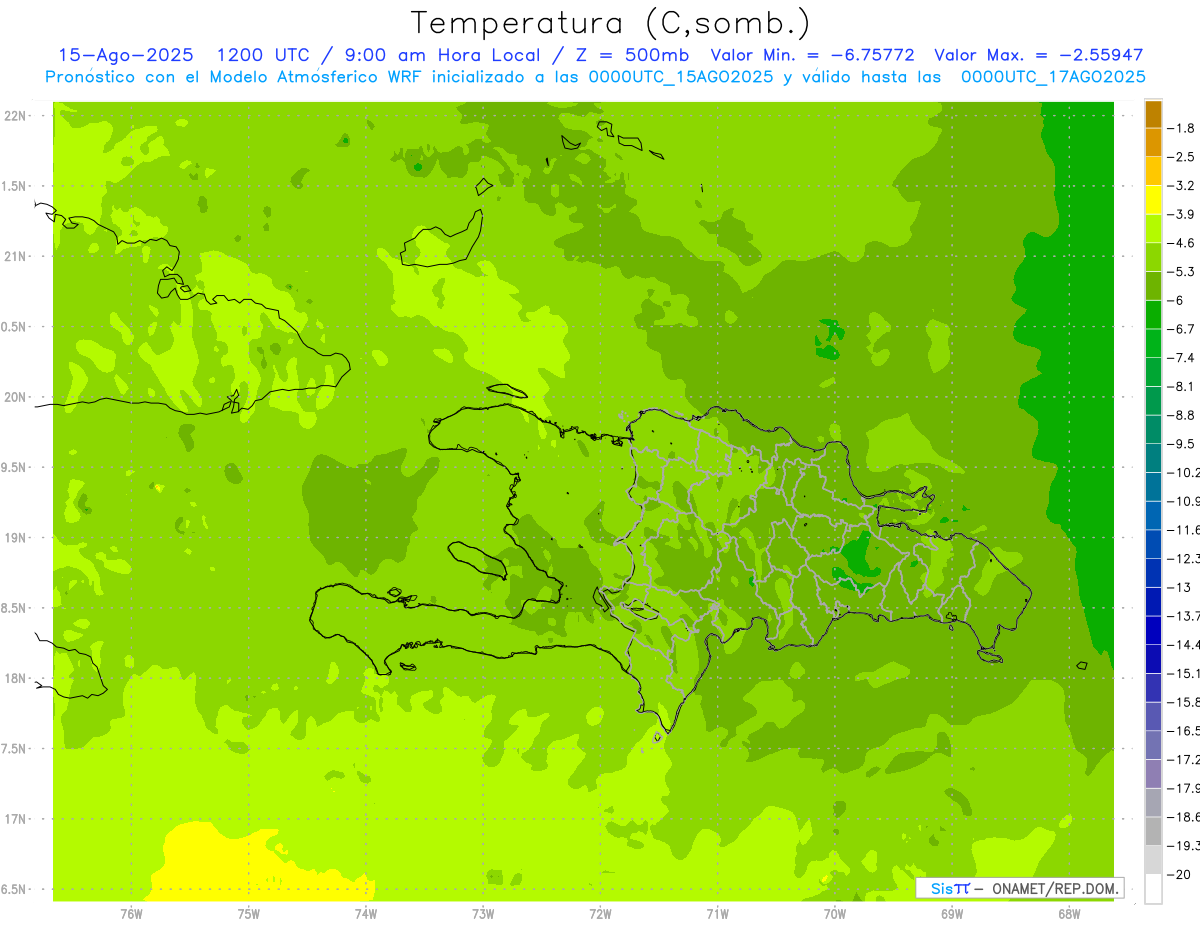Click the '-20' legend value

coord(1180,875)
